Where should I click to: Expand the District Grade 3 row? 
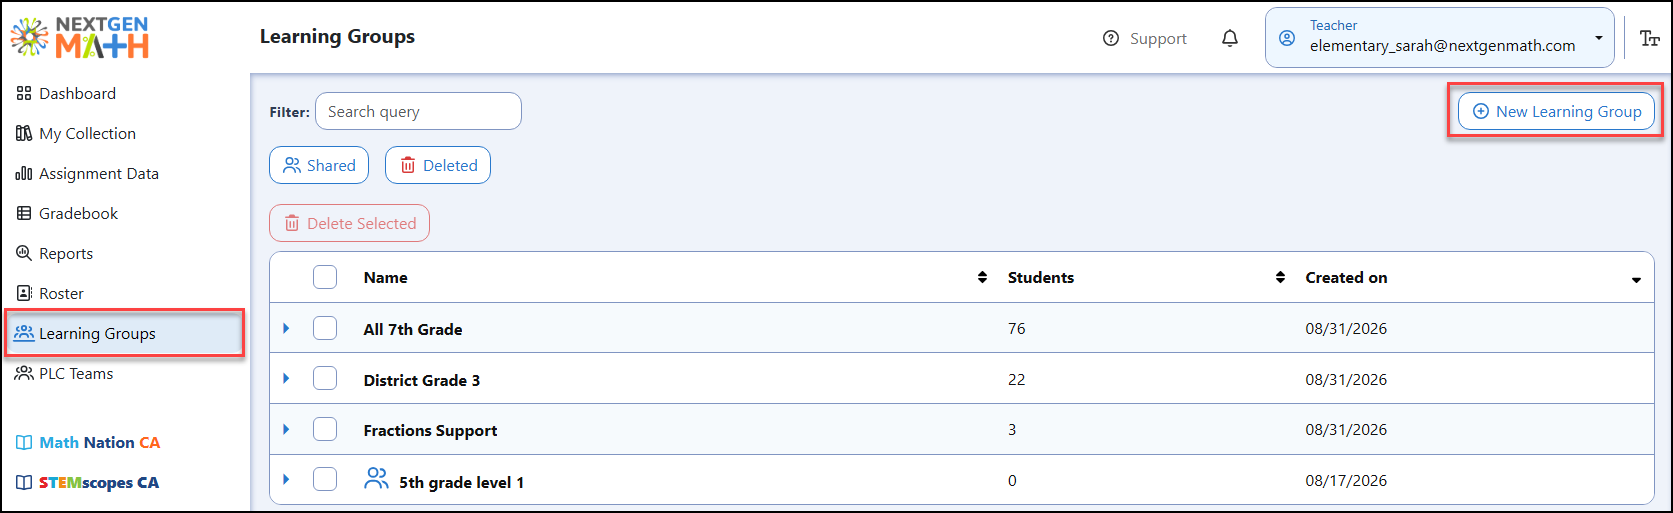286,379
